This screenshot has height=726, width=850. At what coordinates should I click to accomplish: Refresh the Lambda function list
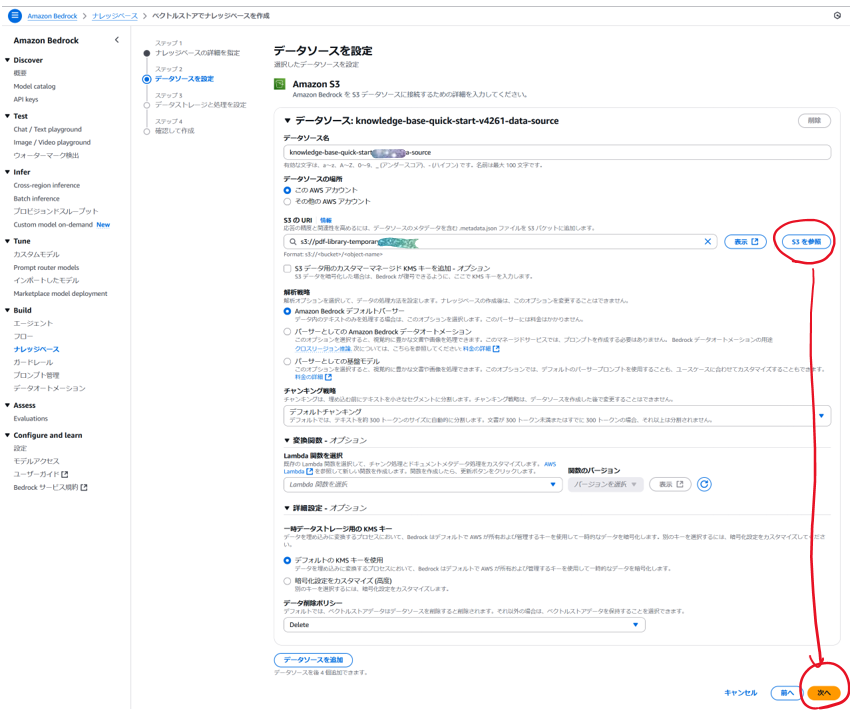[704, 484]
